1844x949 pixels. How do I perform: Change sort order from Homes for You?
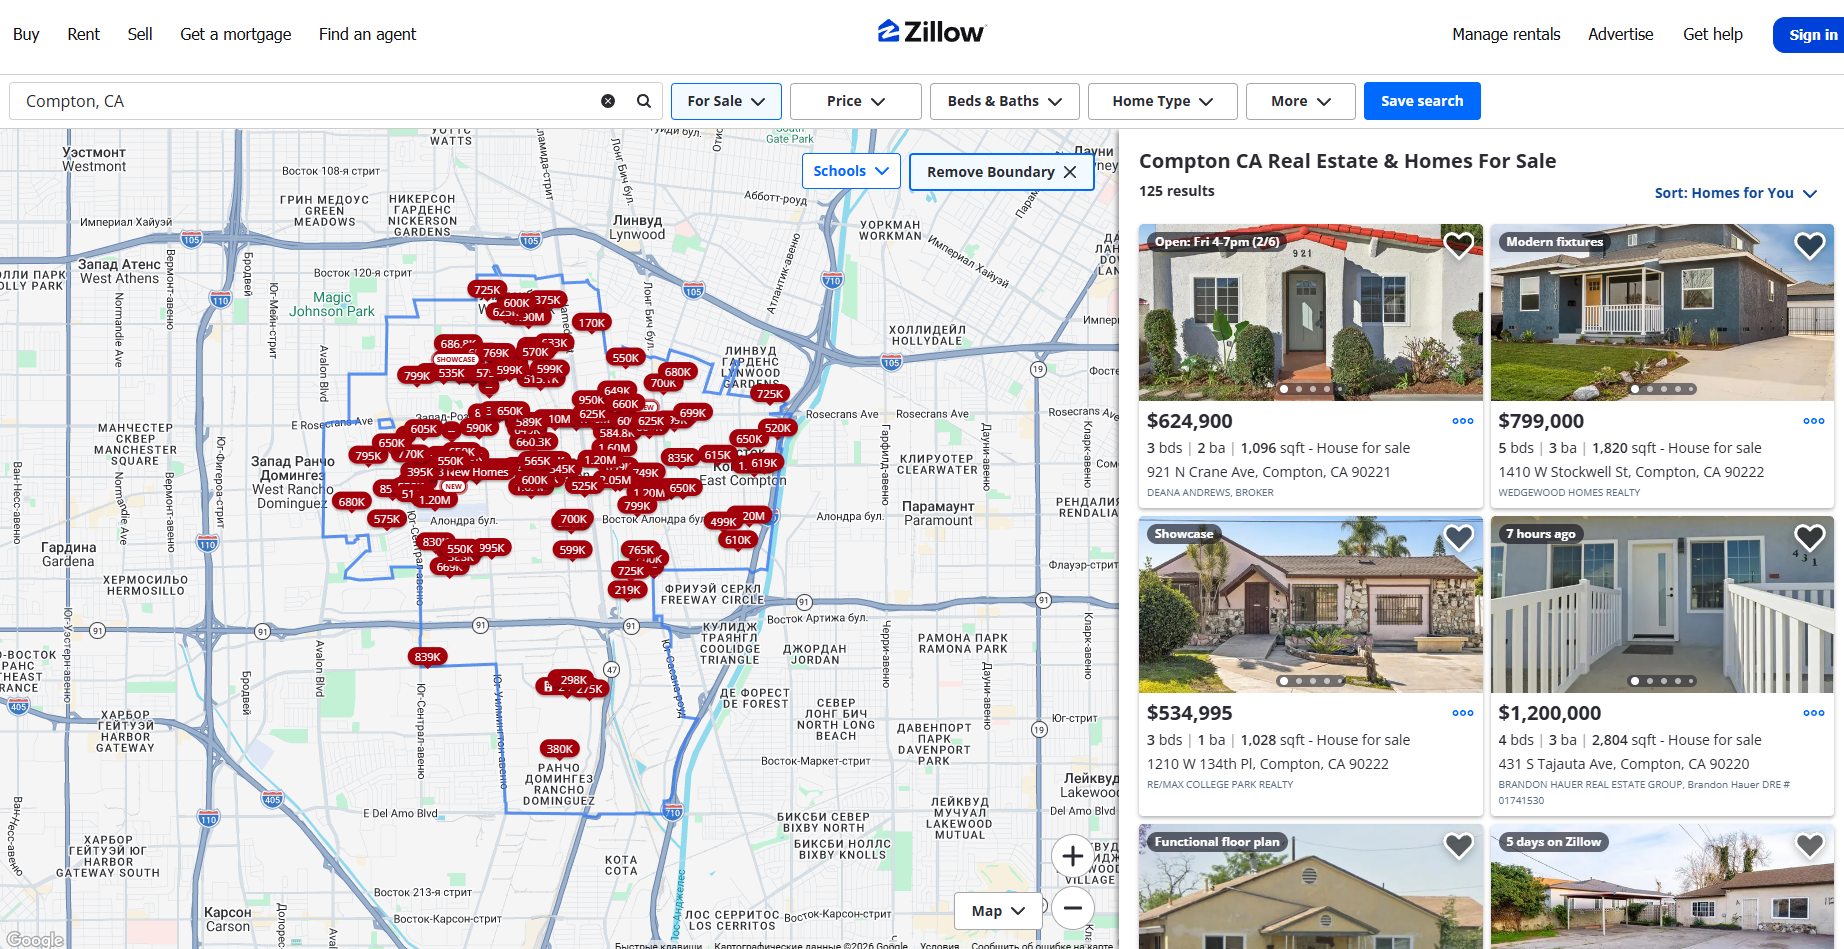click(1735, 193)
